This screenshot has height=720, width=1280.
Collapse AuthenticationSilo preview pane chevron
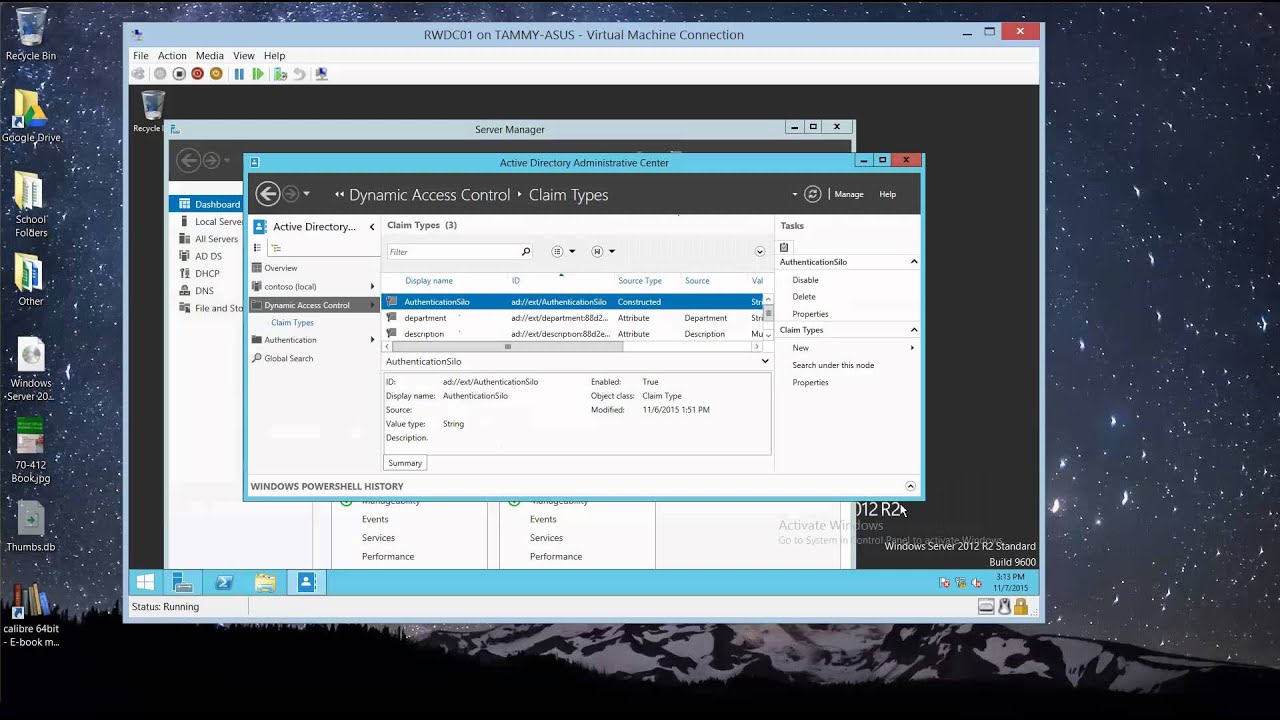click(765, 361)
